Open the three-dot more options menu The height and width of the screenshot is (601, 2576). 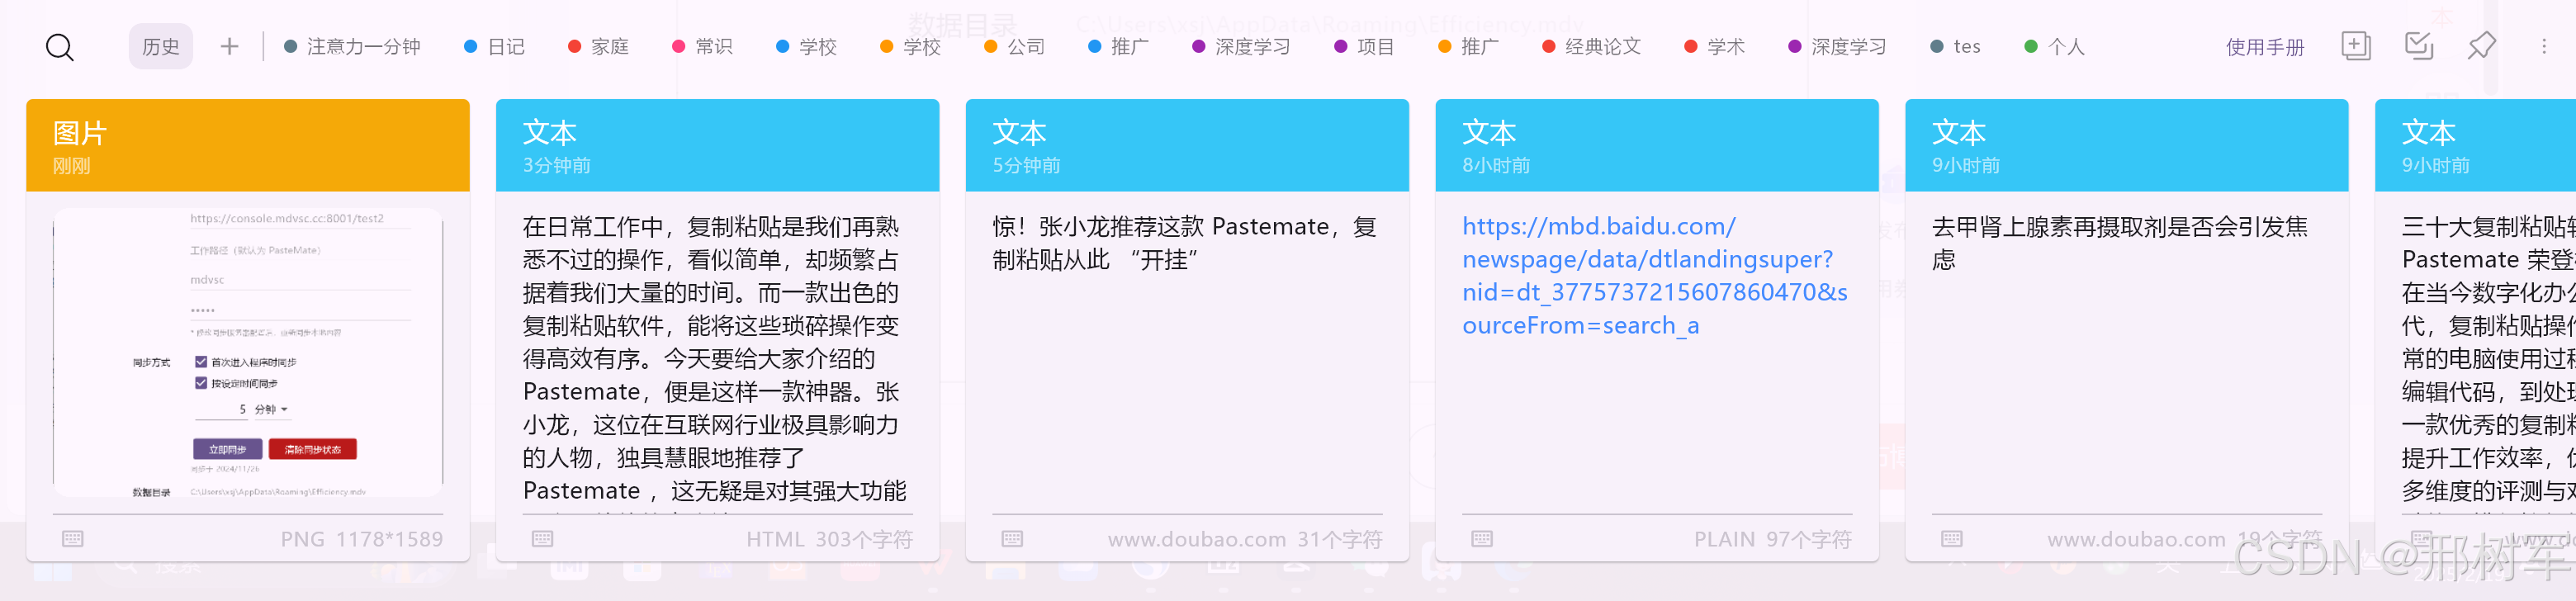[x=2544, y=46]
